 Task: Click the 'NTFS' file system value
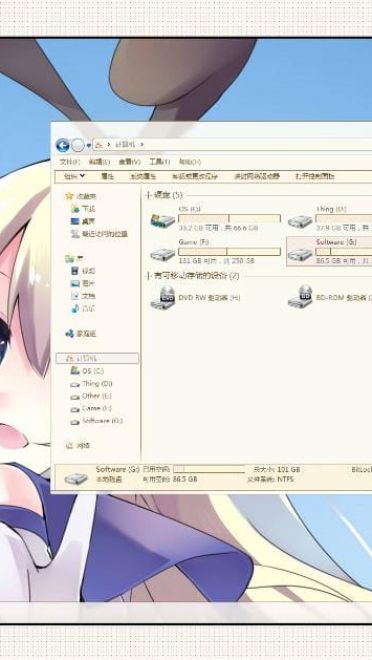(285, 479)
